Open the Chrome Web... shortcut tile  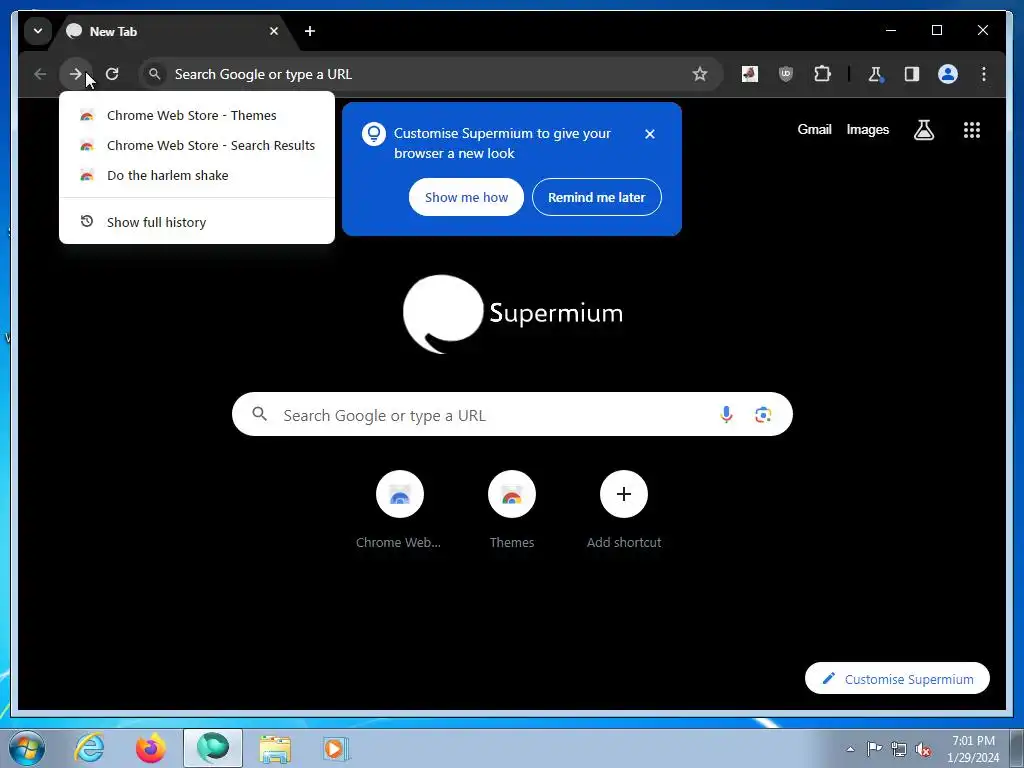pos(399,510)
